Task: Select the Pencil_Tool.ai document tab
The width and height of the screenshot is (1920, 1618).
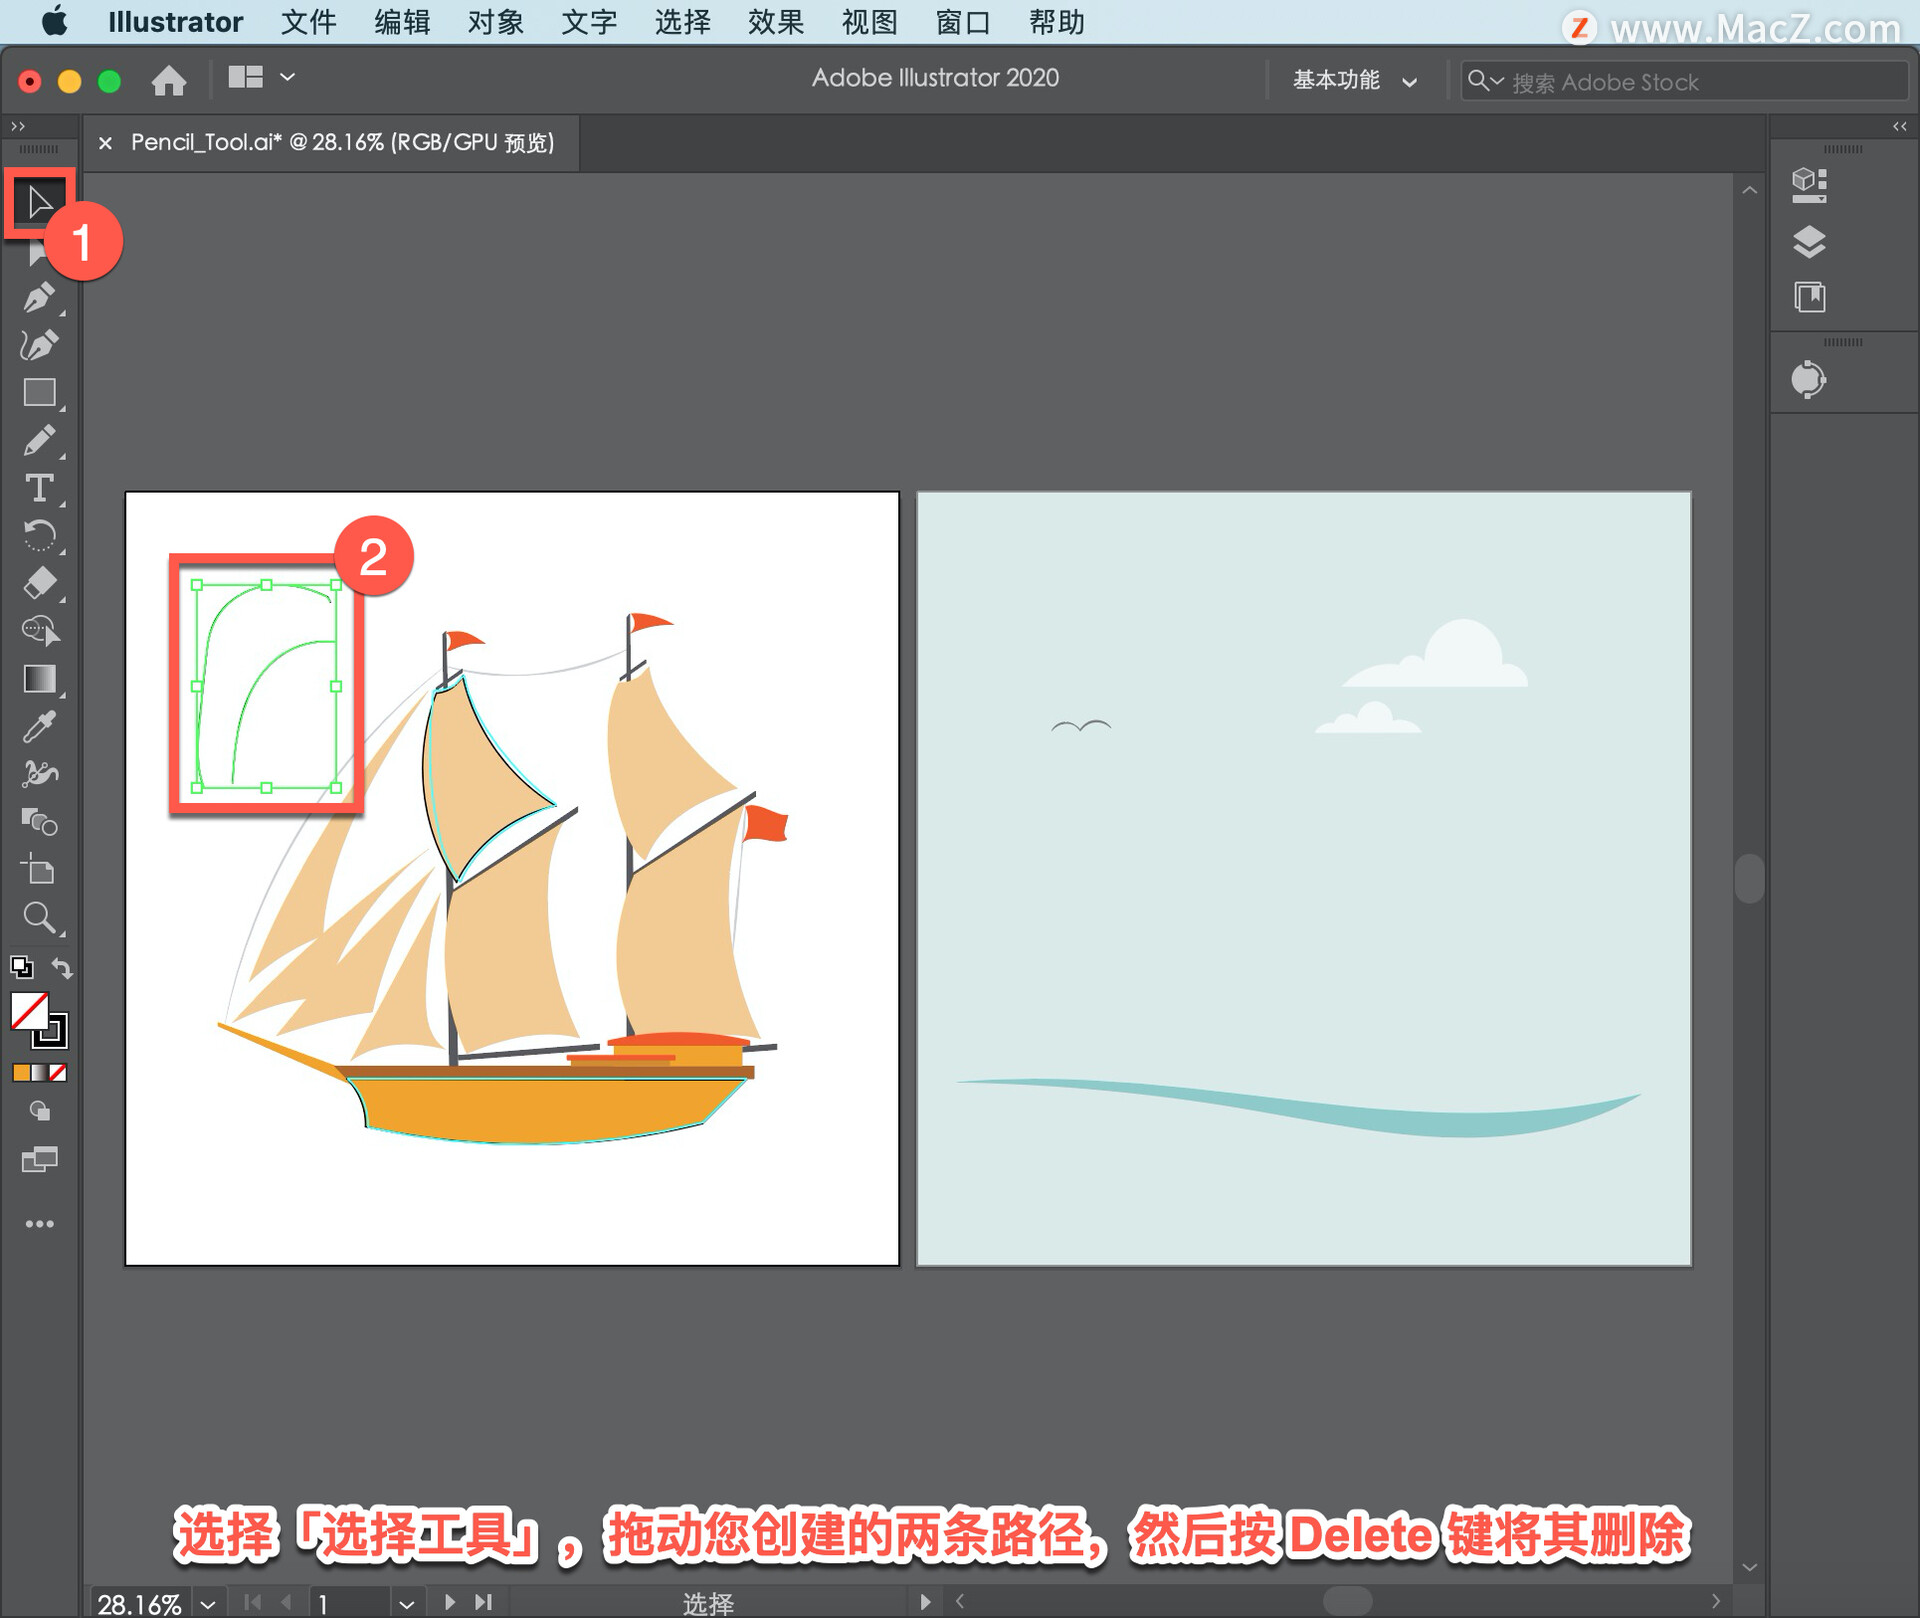Action: [342, 143]
